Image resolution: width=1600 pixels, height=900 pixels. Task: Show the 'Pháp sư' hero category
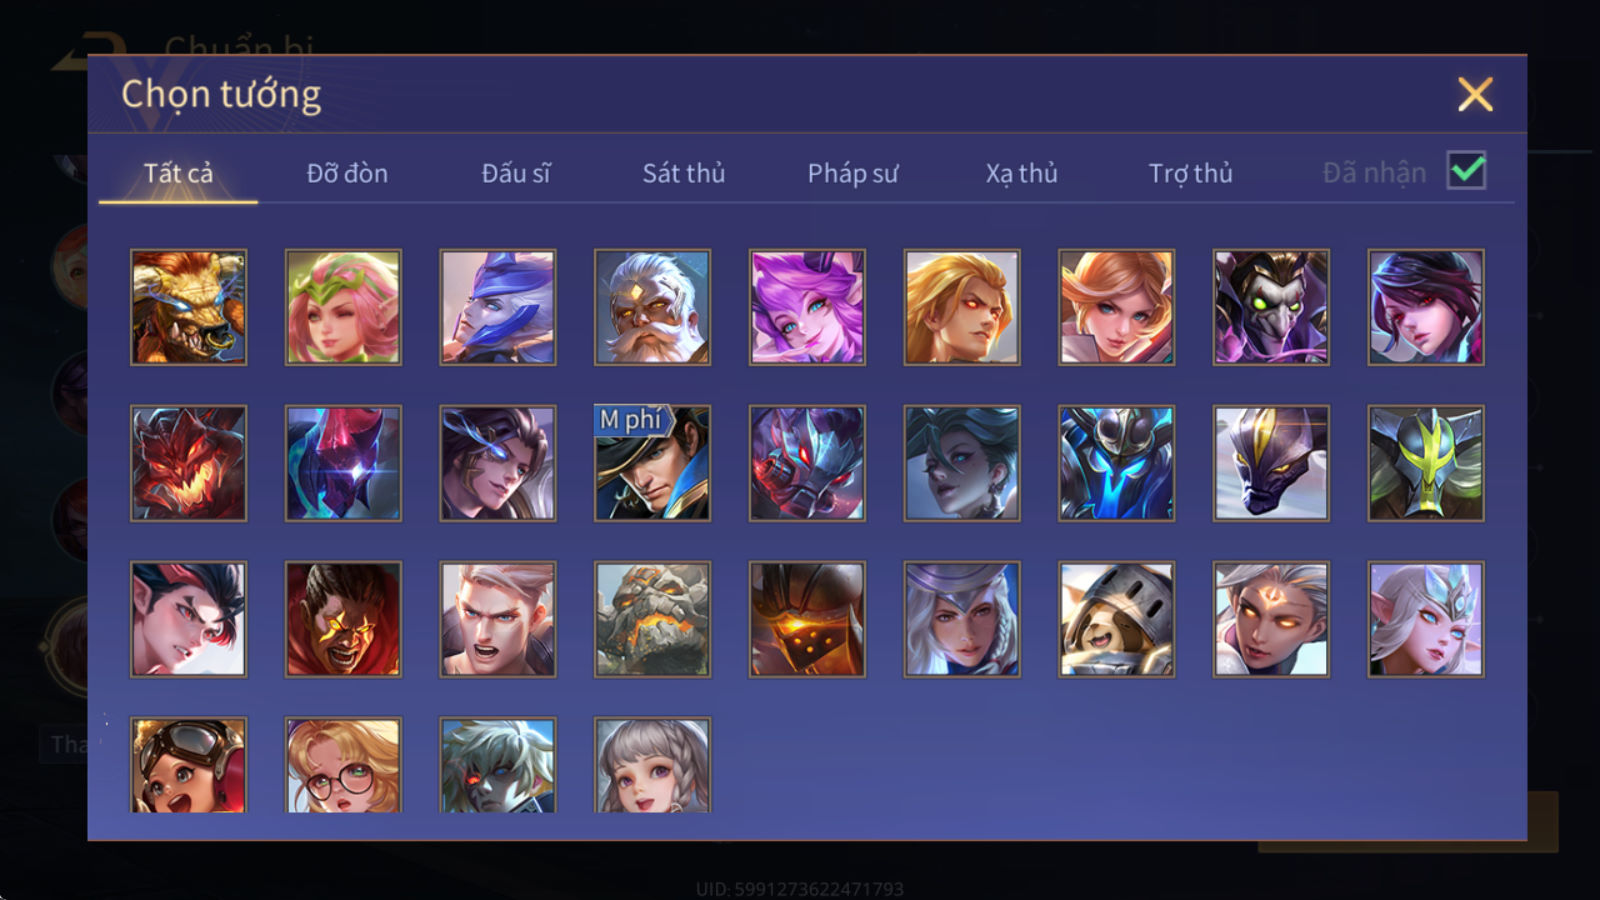pyautogui.click(x=853, y=173)
